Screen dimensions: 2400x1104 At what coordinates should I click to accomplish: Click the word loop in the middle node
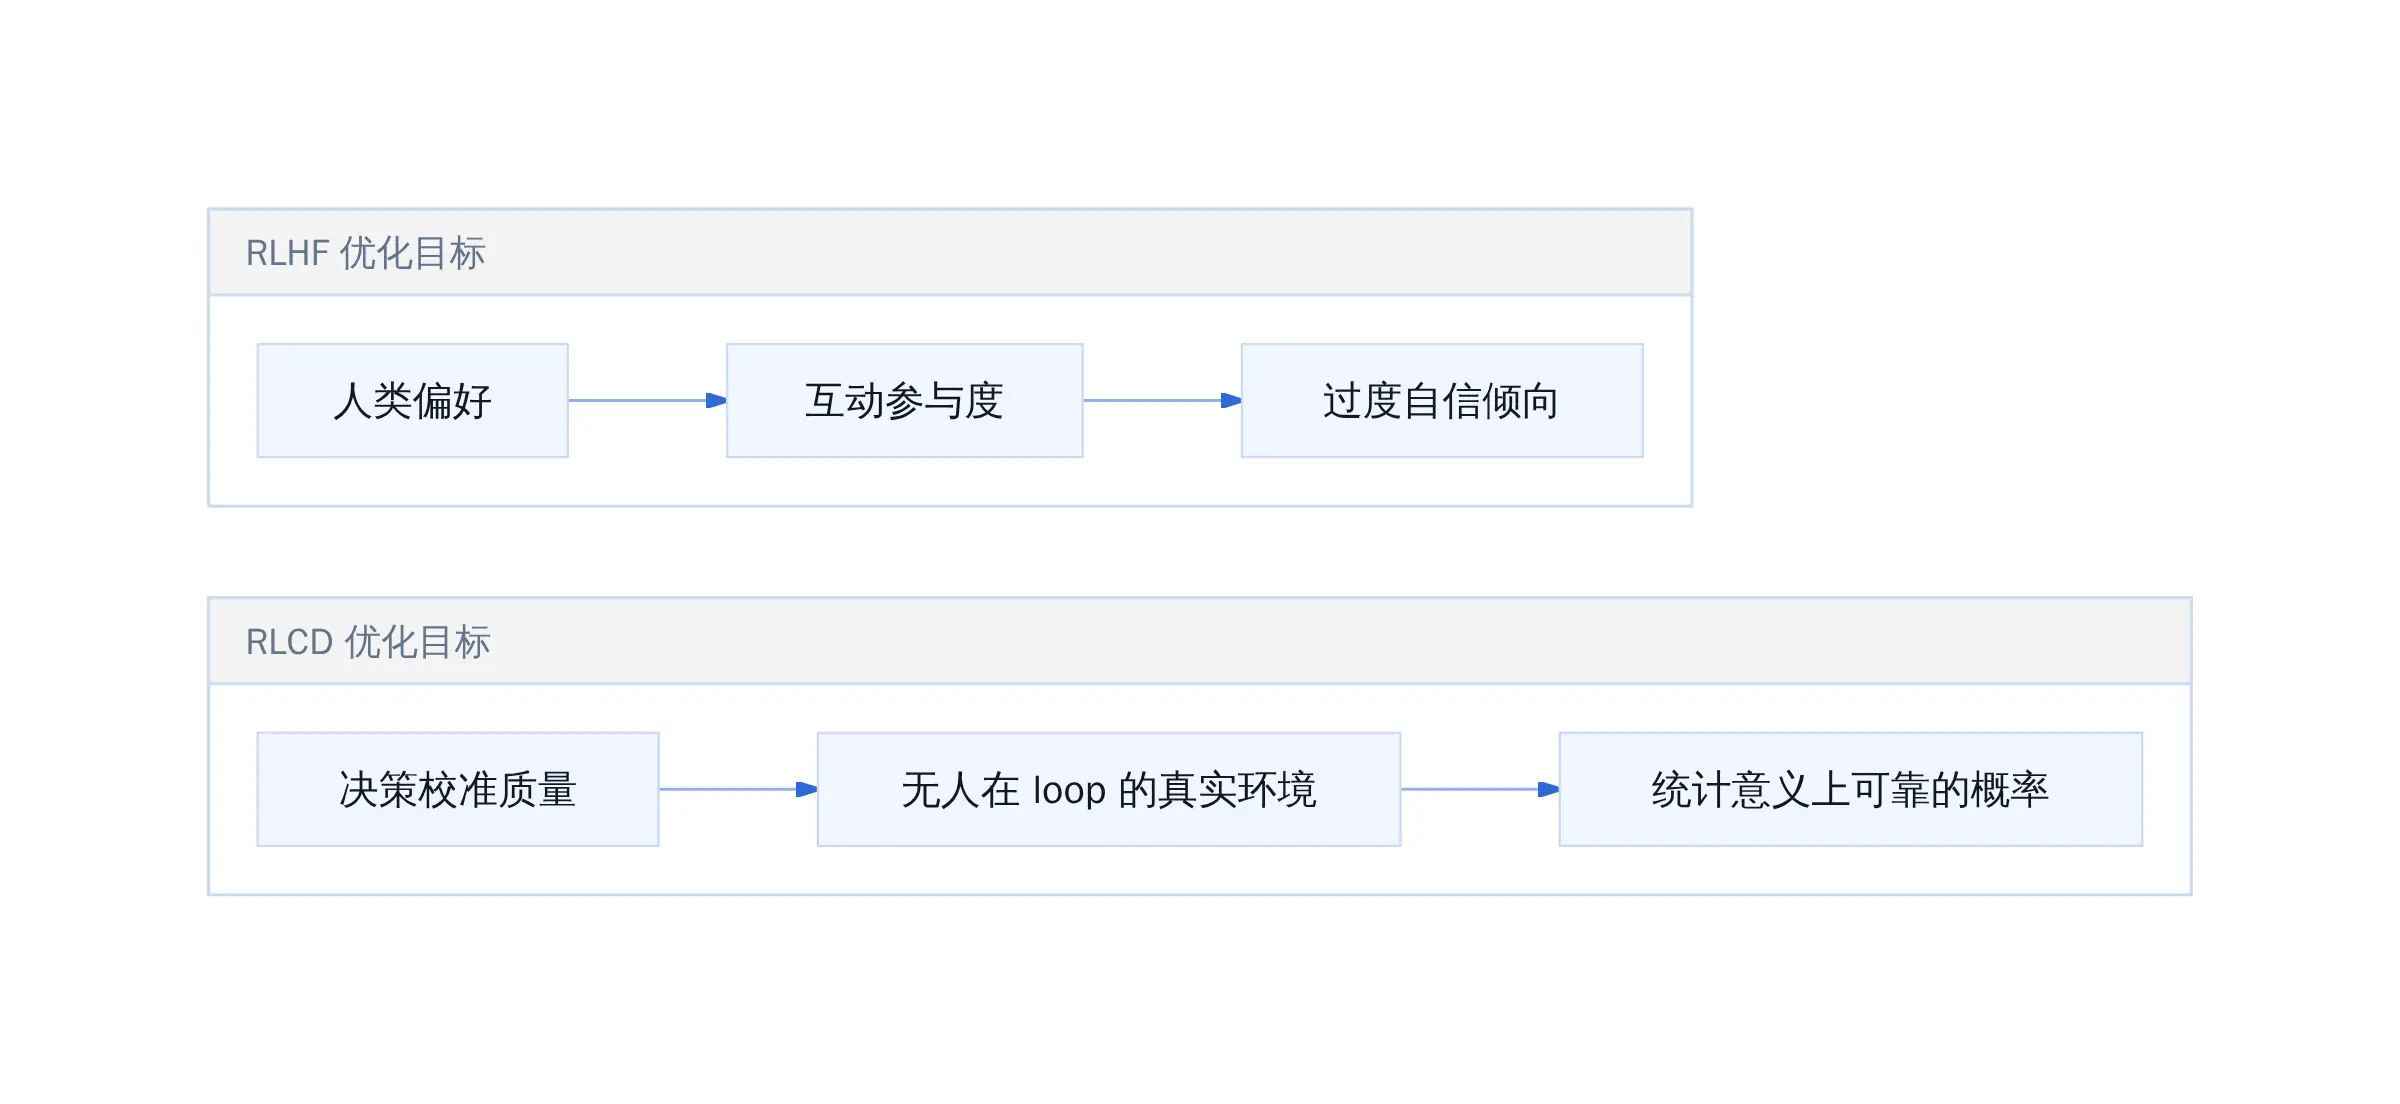tap(1069, 791)
